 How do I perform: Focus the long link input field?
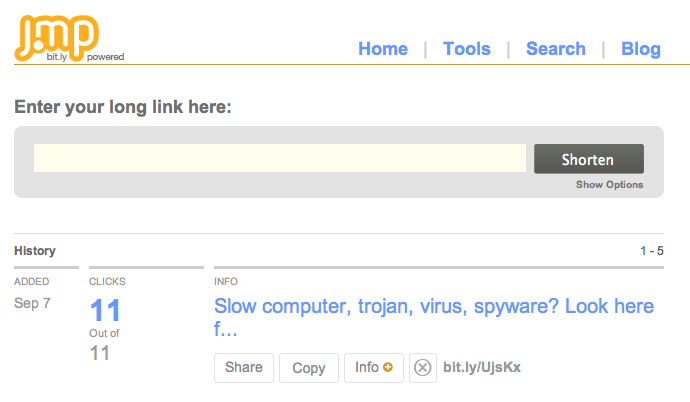[280, 158]
